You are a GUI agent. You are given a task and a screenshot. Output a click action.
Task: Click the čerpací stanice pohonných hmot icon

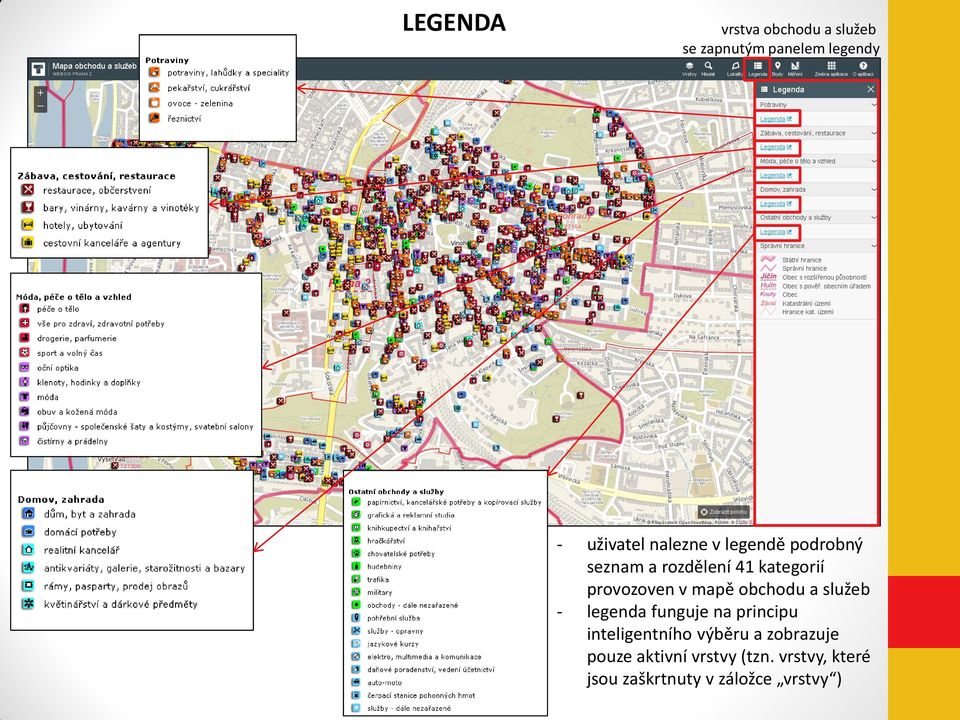pos(355,695)
